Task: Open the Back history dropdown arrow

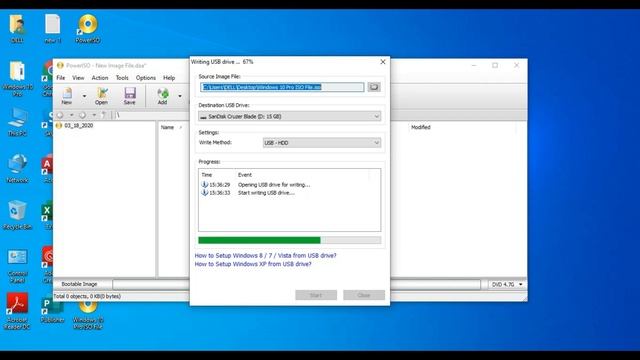Action: [71, 115]
